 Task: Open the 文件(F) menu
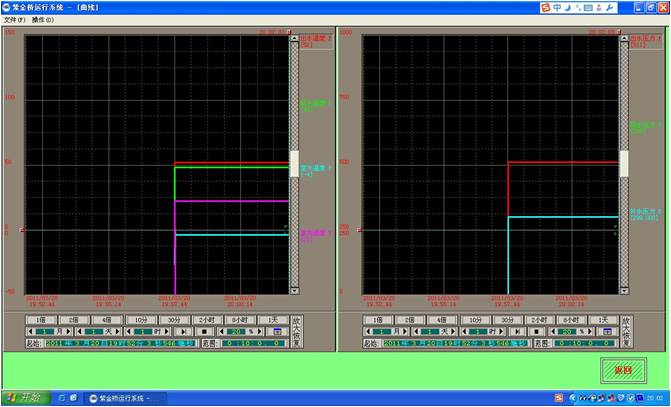[x=14, y=20]
